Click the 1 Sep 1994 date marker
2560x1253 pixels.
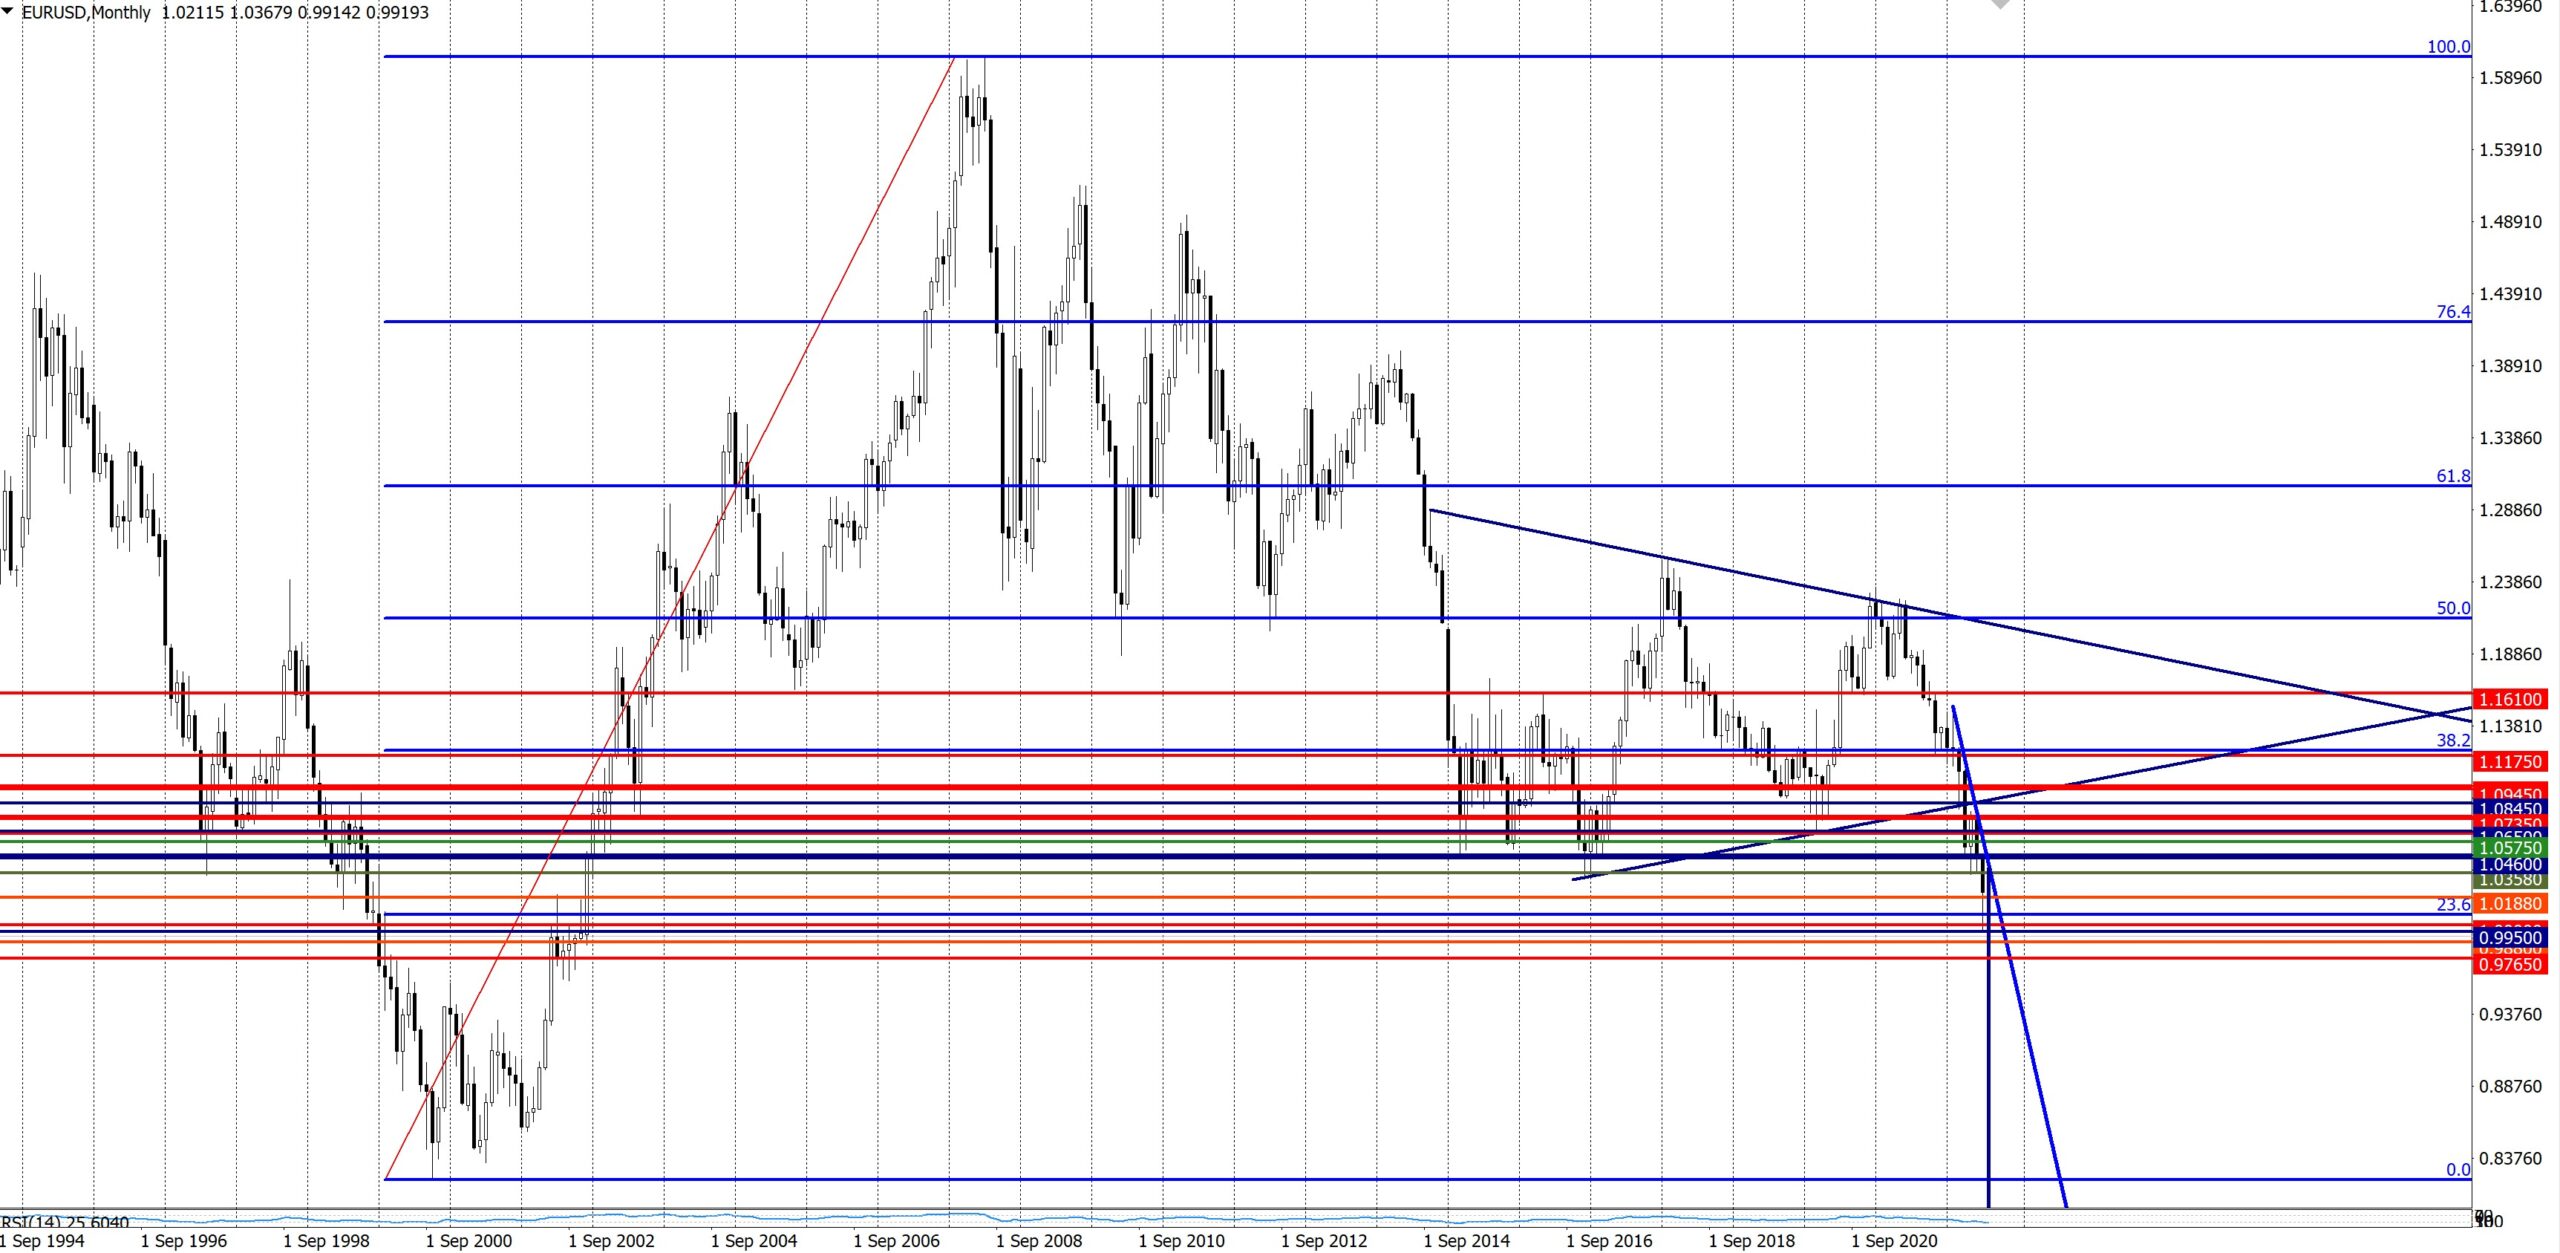42,1241
